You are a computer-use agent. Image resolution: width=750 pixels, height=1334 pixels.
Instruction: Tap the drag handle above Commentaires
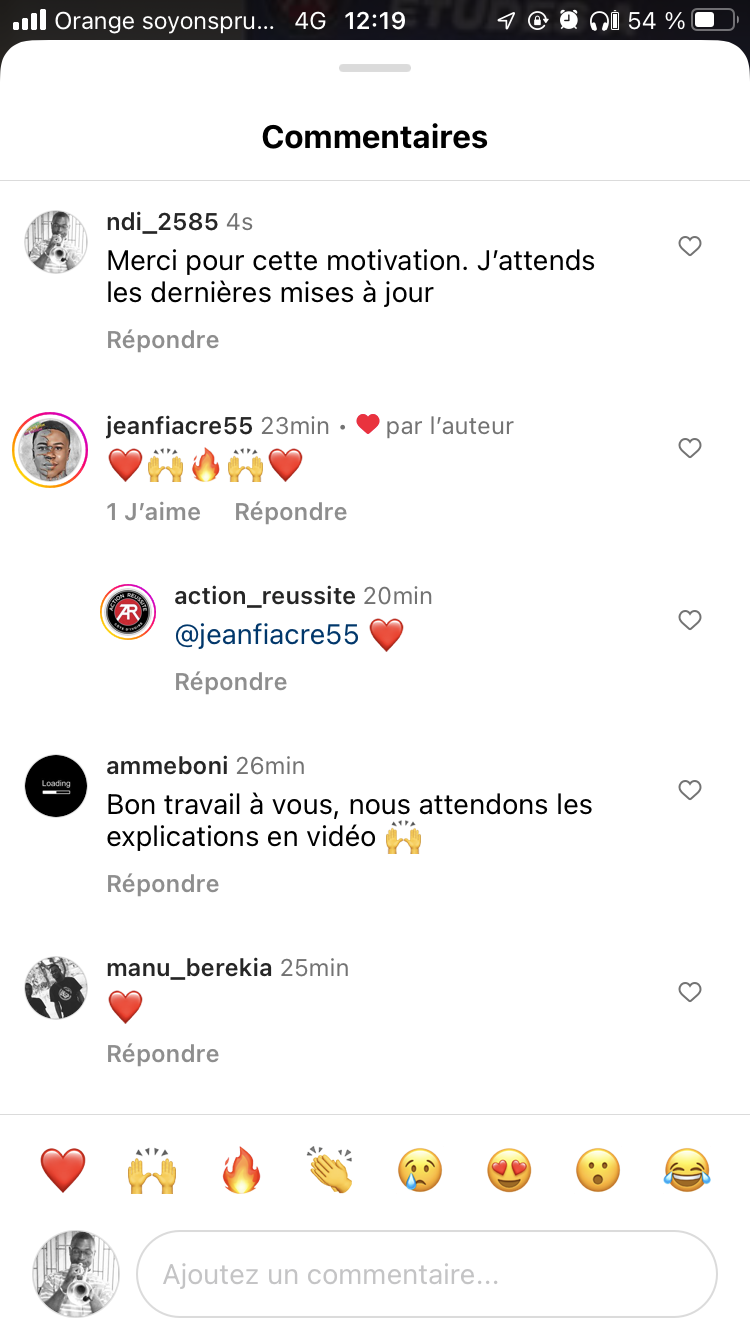375,68
